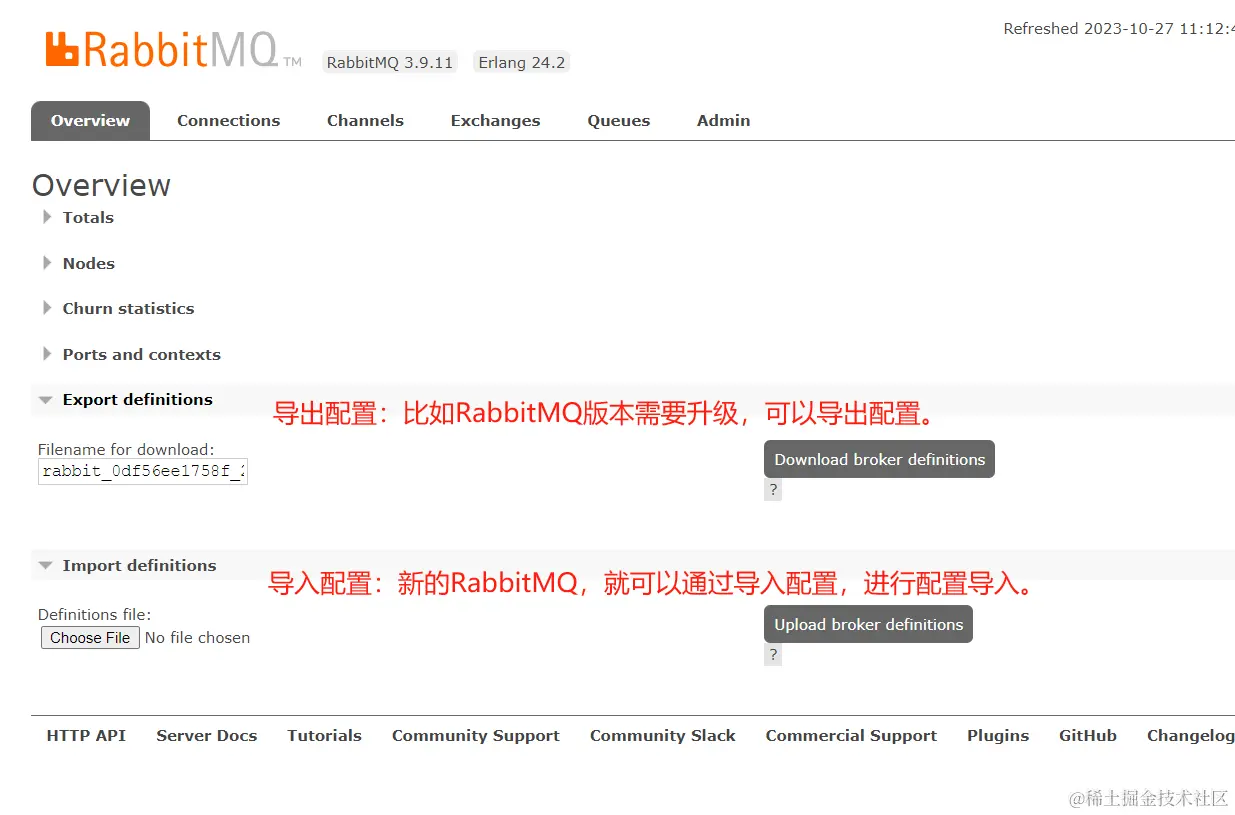Image resolution: width=1235 pixels, height=815 pixels.
Task: Open the Server Docs link
Action: pos(206,735)
